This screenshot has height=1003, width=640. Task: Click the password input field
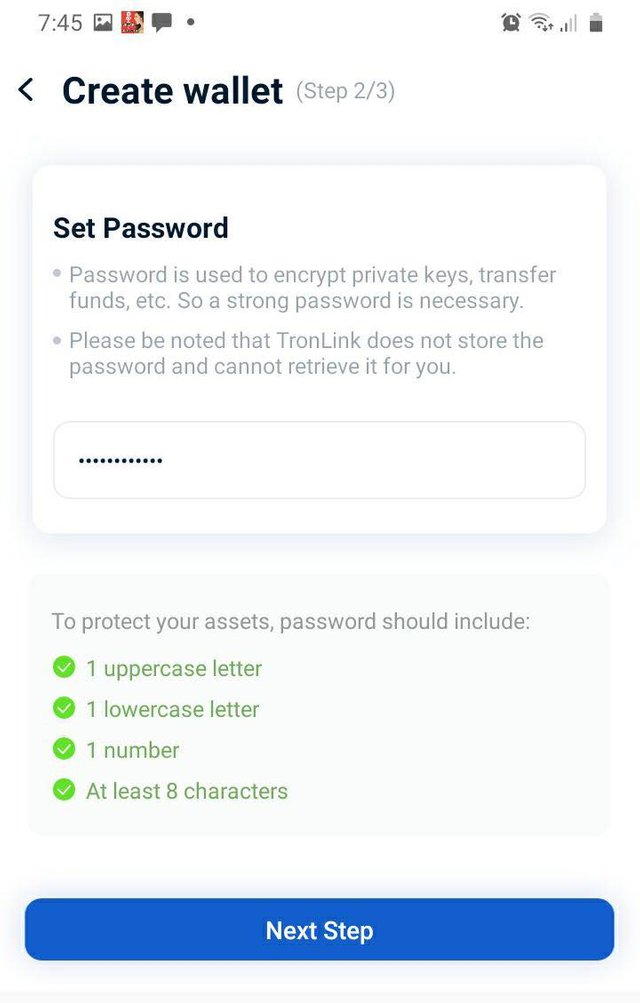pos(319,460)
